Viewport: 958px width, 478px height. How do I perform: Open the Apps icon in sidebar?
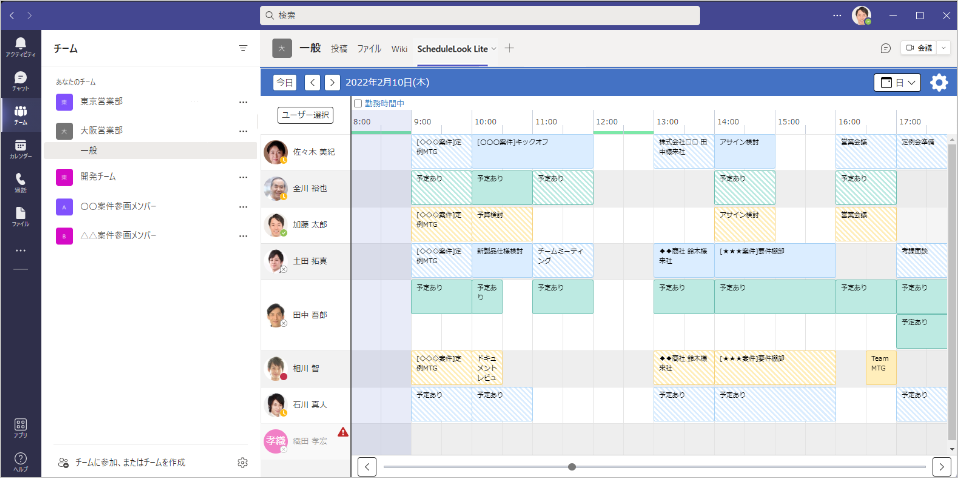point(20,428)
